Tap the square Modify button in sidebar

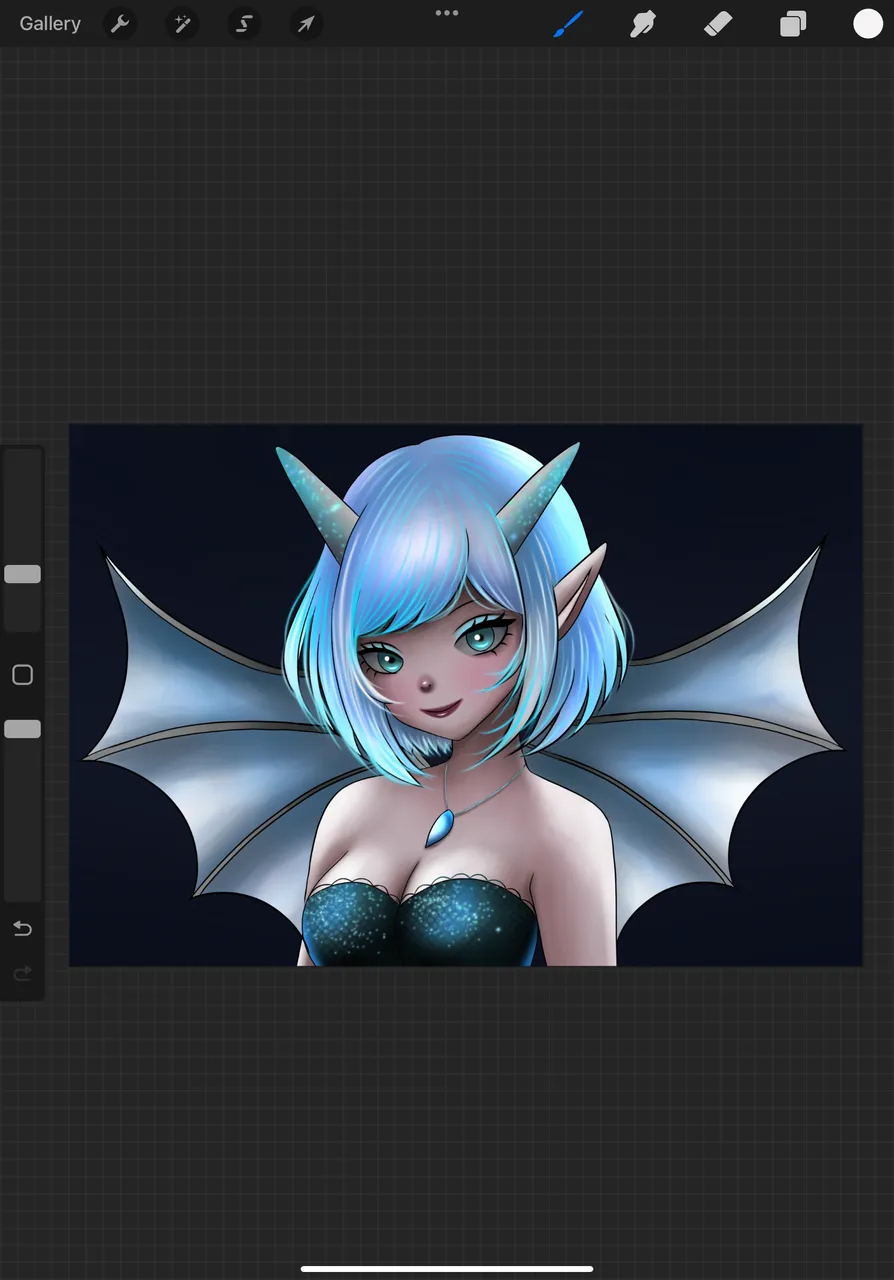tap(22, 675)
